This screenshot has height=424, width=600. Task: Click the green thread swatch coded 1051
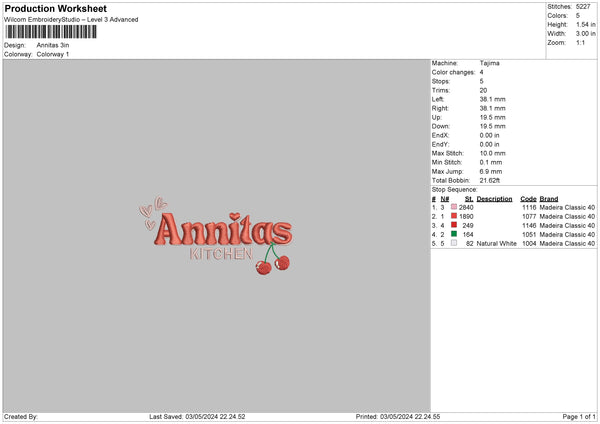click(454, 234)
